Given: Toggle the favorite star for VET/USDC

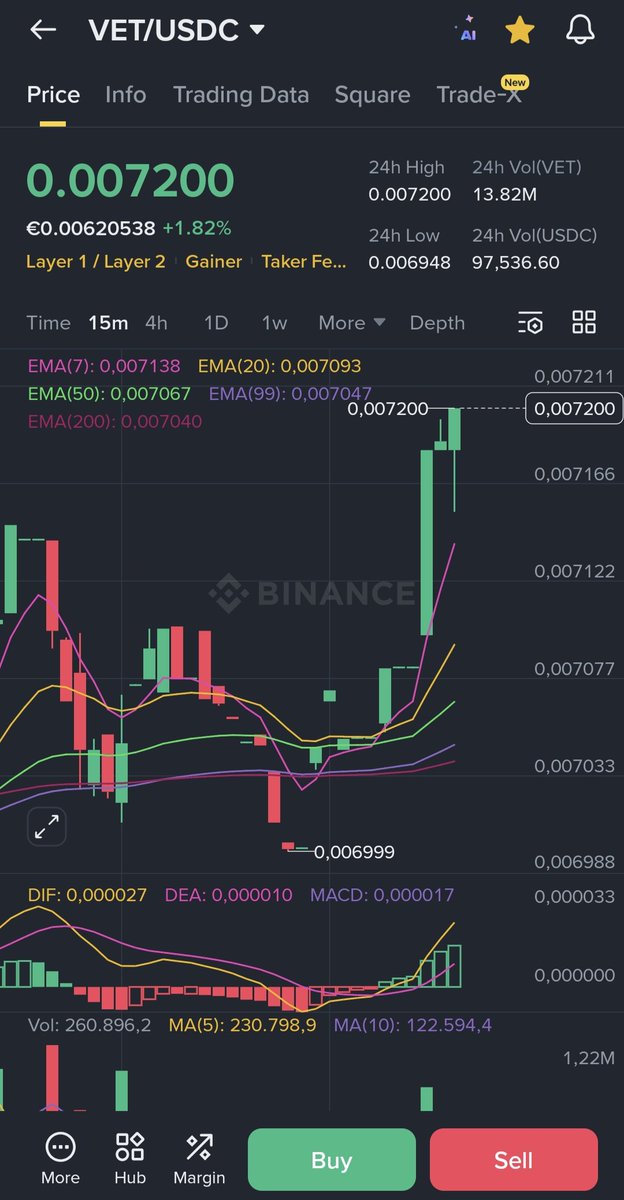Looking at the screenshot, I should point(519,30).
